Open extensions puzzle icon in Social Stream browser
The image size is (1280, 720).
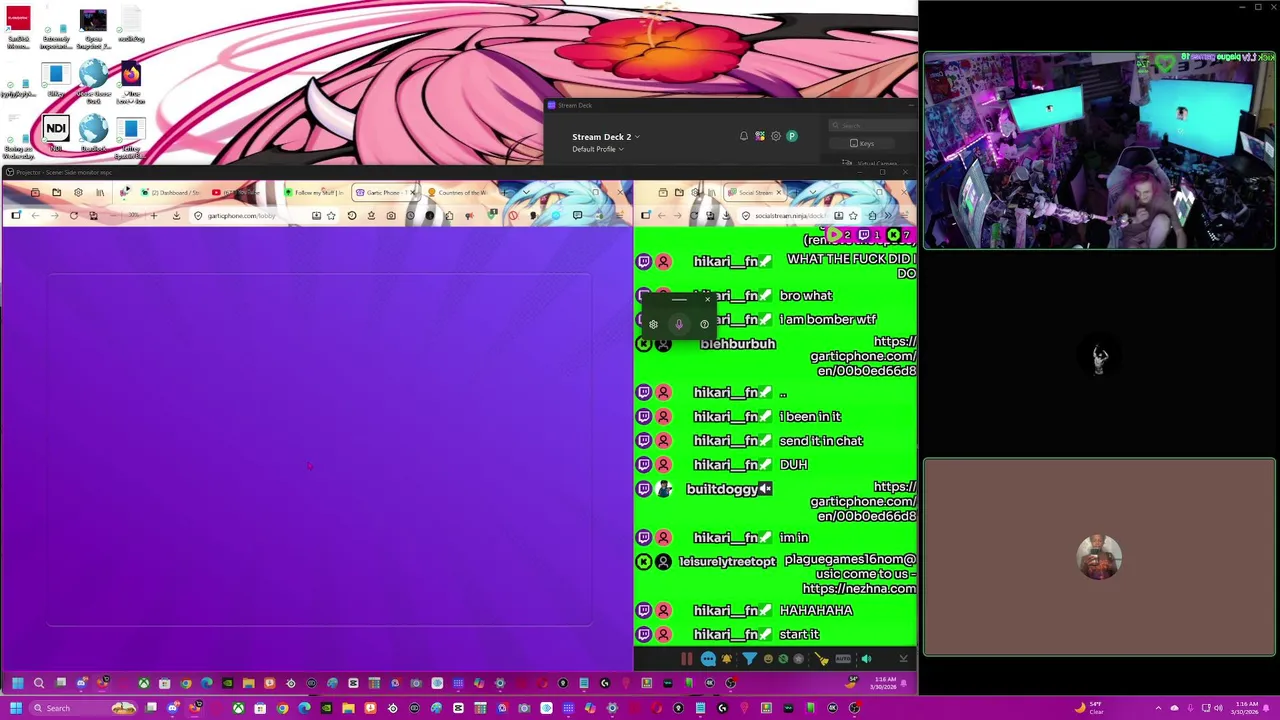pyautogui.click(x=872, y=216)
